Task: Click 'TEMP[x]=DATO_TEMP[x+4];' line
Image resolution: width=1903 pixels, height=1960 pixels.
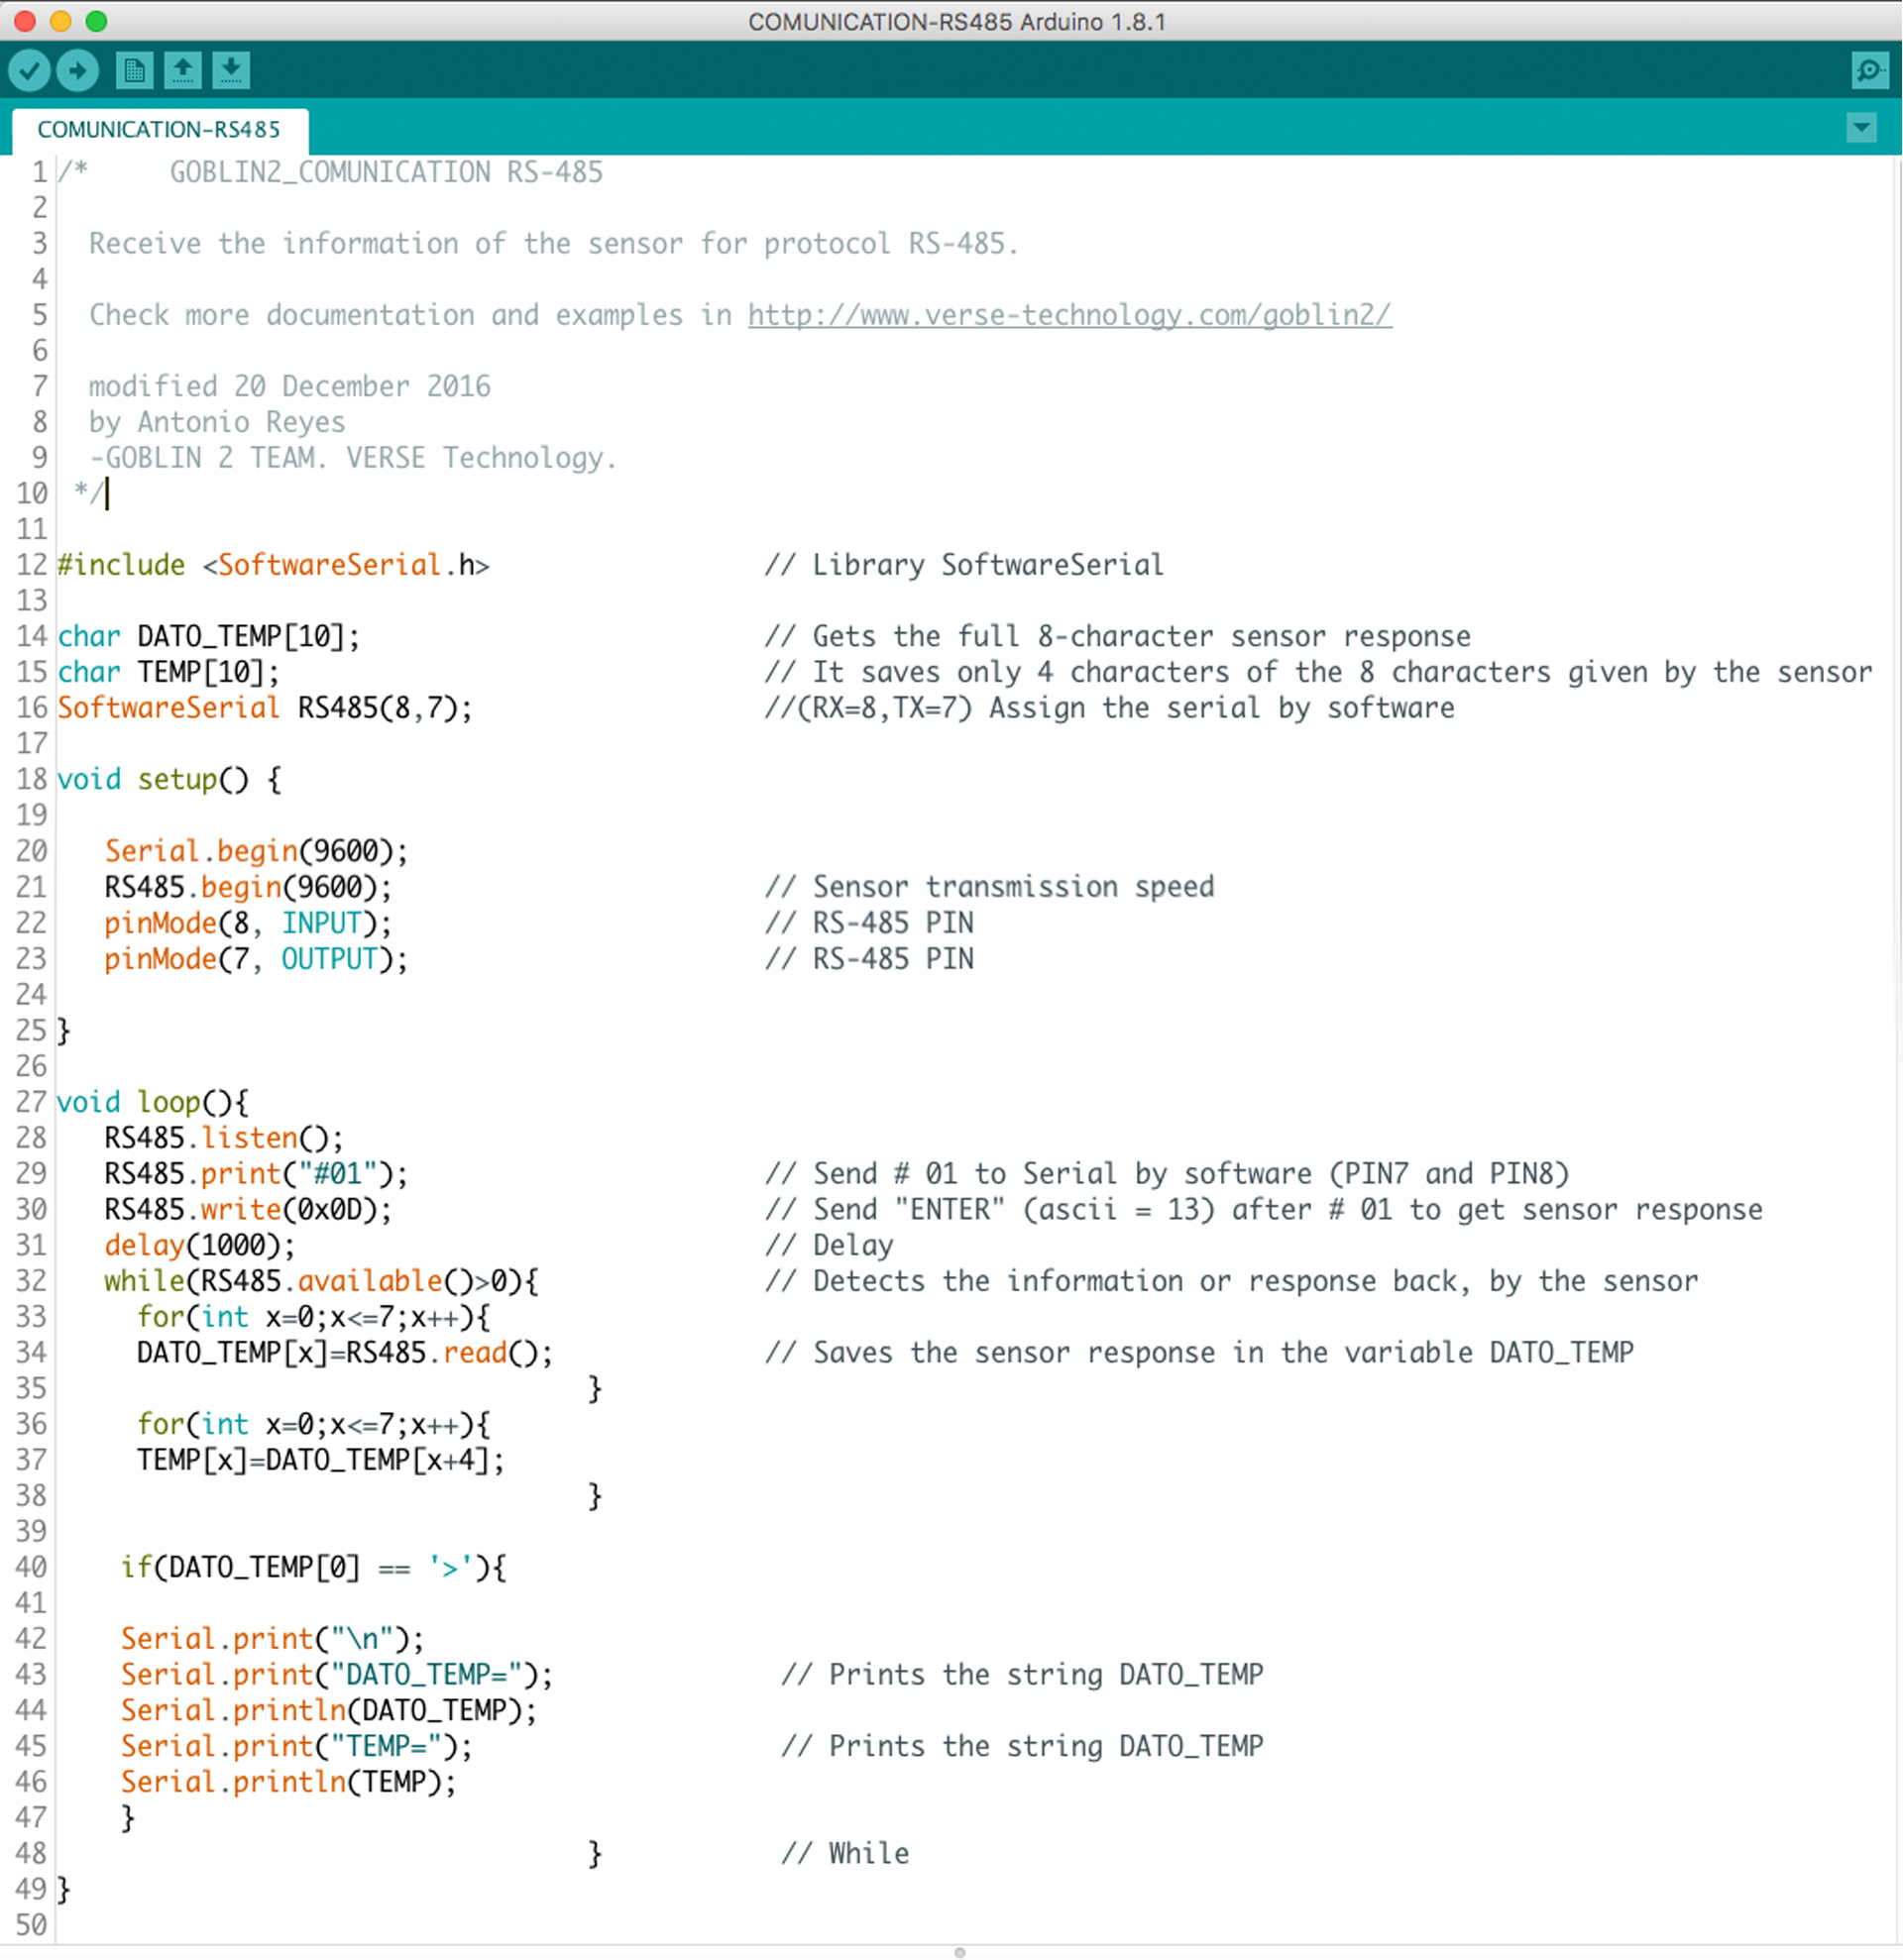Action: click(321, 1460)
